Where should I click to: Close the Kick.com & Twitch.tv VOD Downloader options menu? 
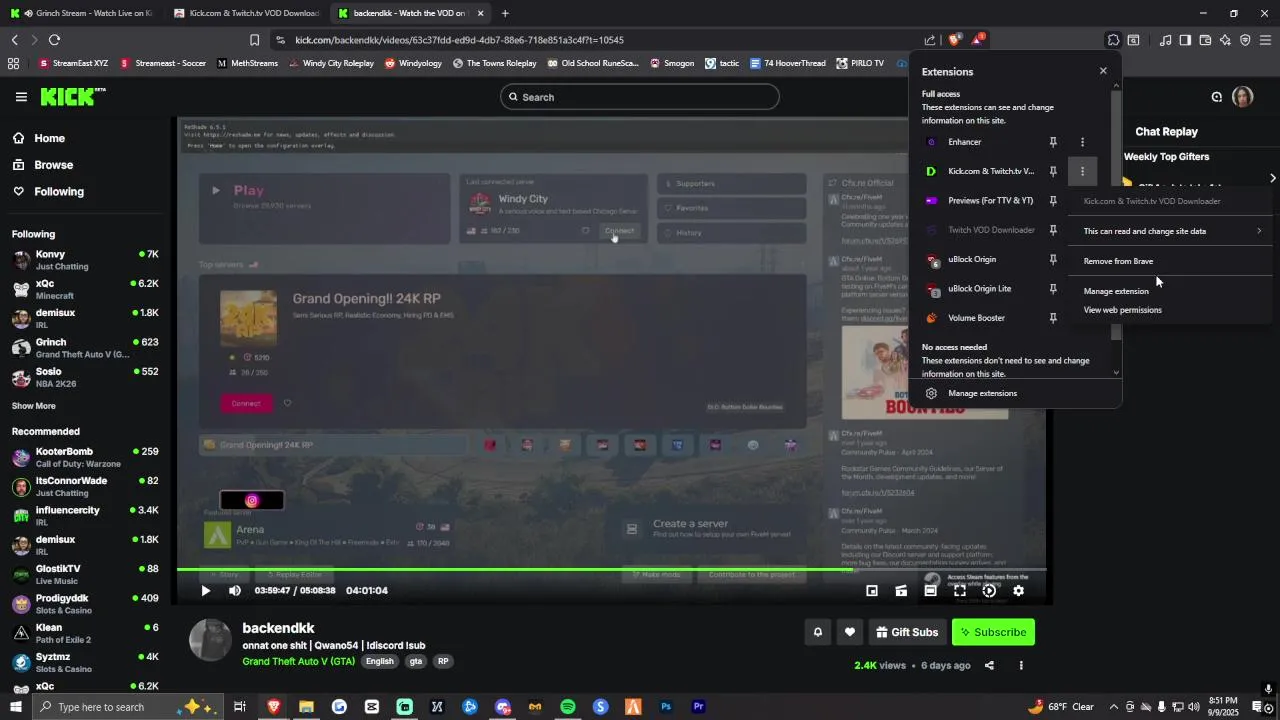point(1082,171)
